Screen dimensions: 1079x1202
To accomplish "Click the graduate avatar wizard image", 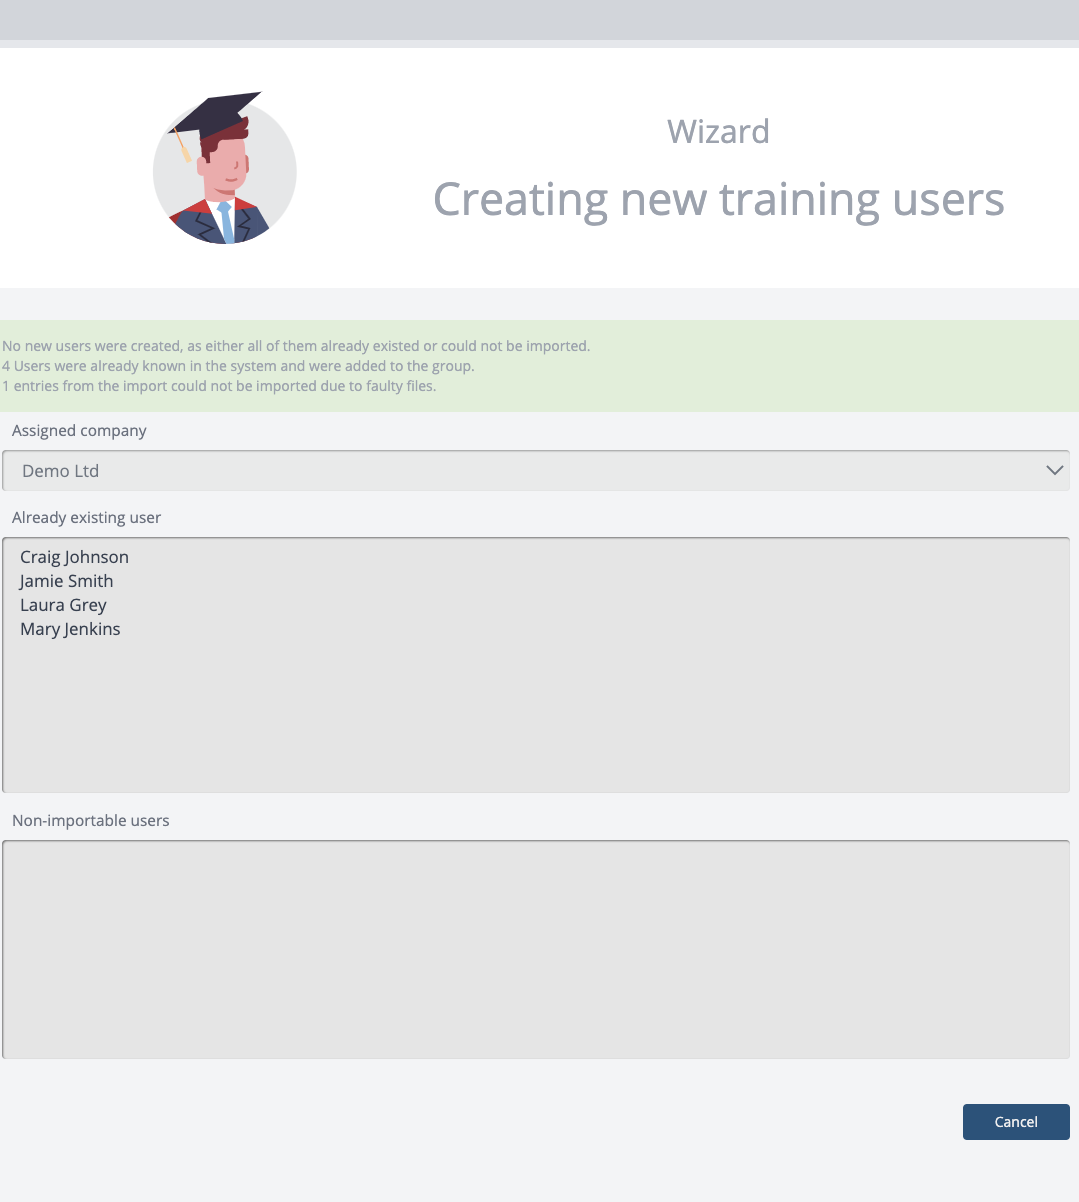I will pyautogui.click(x=225, y=168).
